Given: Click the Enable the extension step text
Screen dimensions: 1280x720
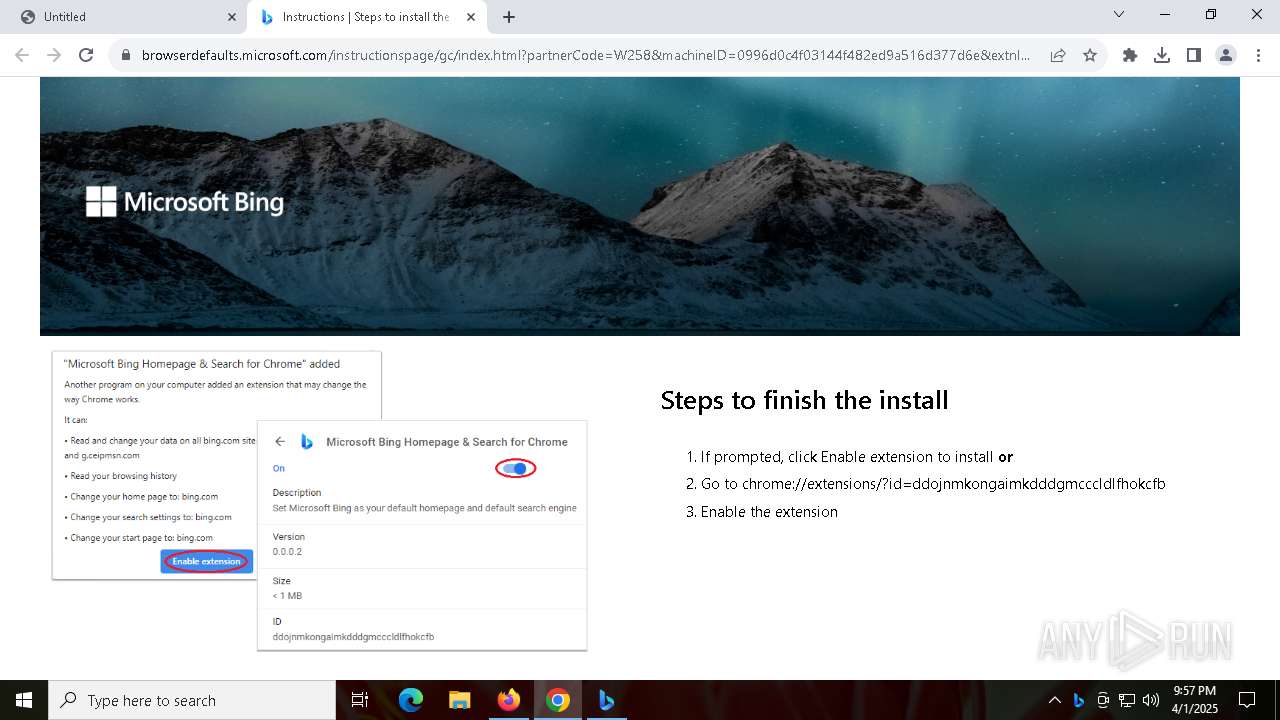Looking at the screenshot, I should (x=769, y=512).
